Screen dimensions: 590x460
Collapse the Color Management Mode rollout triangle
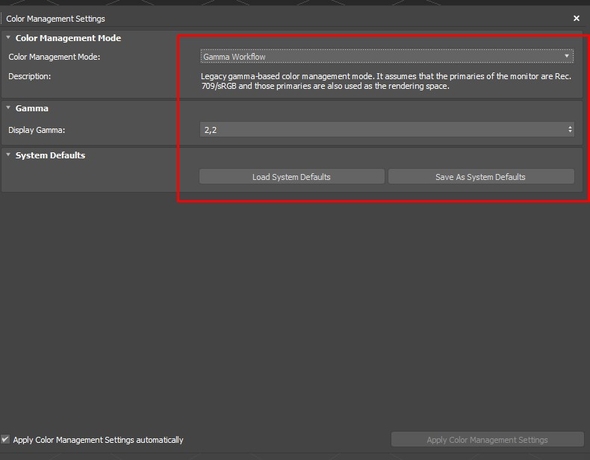point(8,37)
